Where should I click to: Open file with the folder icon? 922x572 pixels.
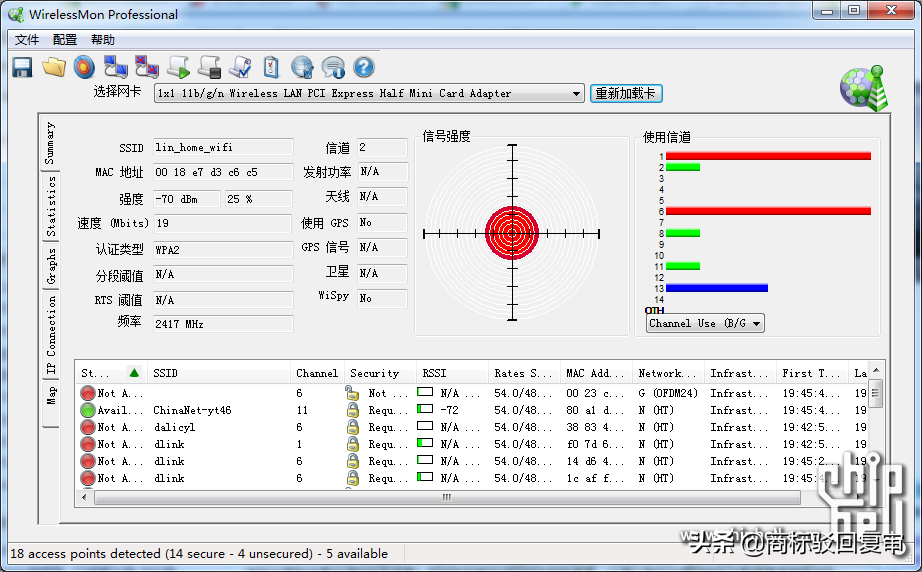(54, 68)
